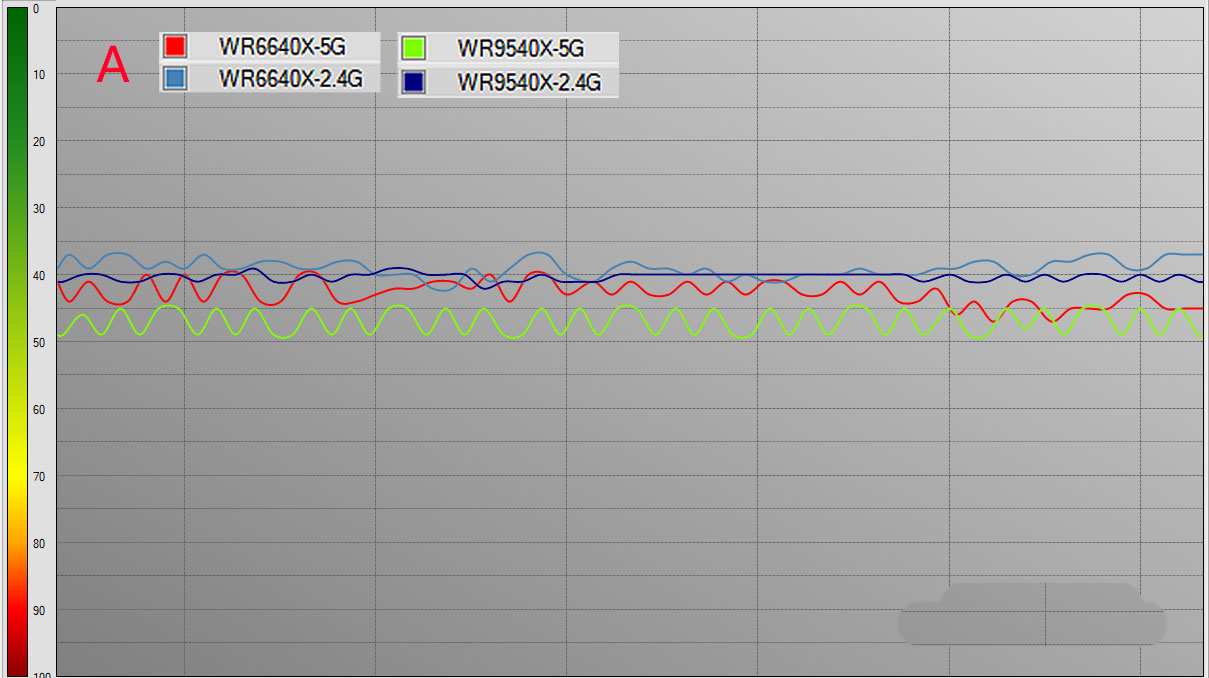Click the green WR9540X-5G legend swatch
Viewport: 1209px width, 678px height.
click(414, 47)
